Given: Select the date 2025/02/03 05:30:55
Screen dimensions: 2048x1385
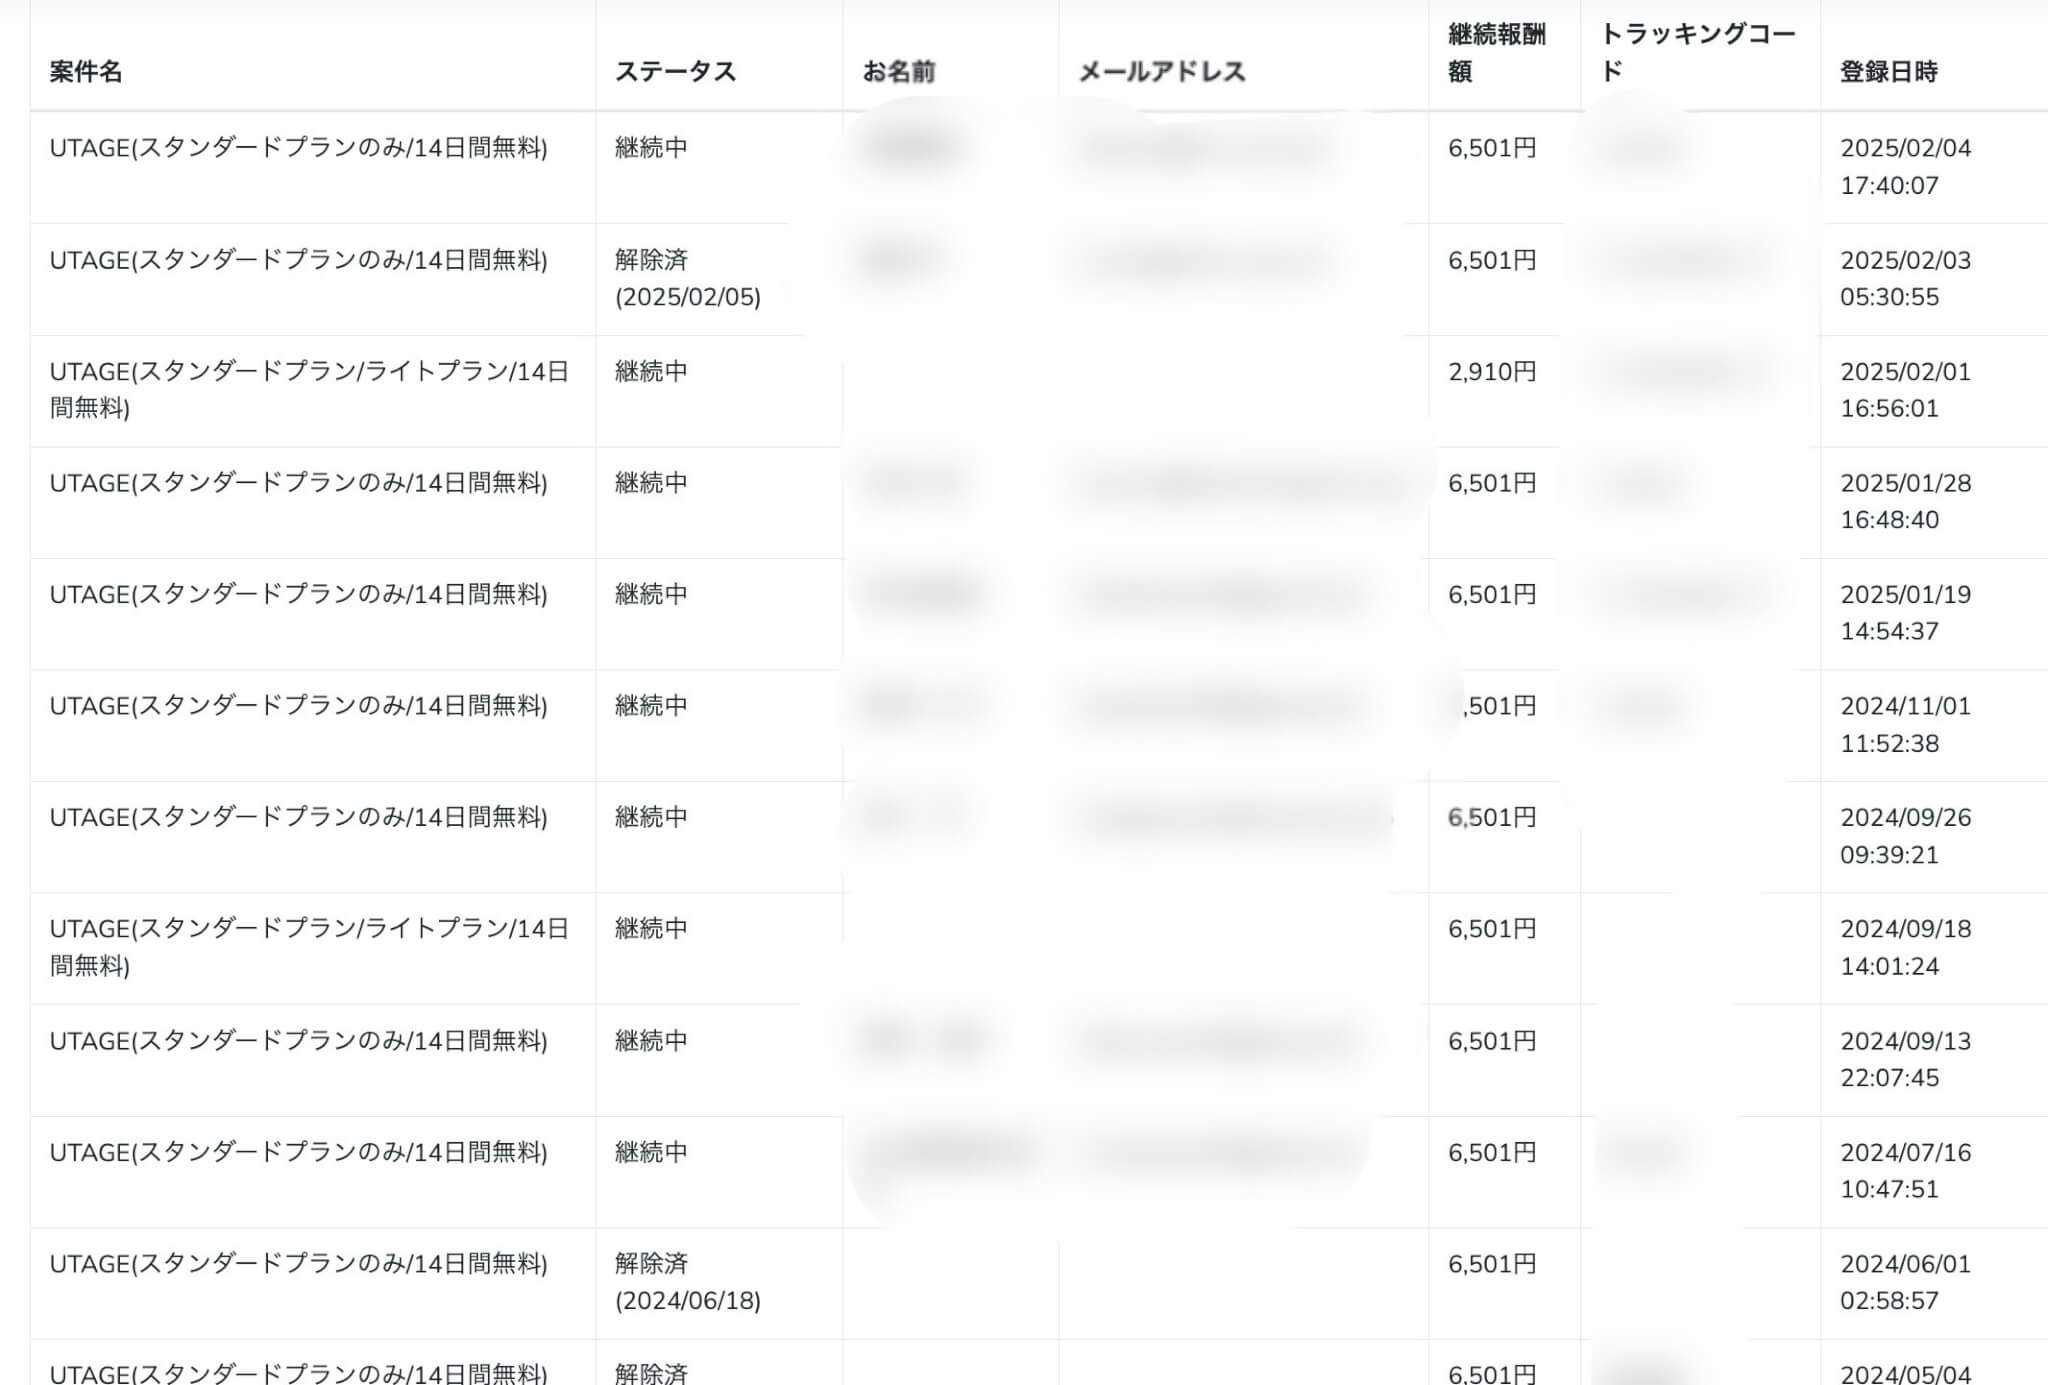Looking at the screenshot, I should [1906, 278].
